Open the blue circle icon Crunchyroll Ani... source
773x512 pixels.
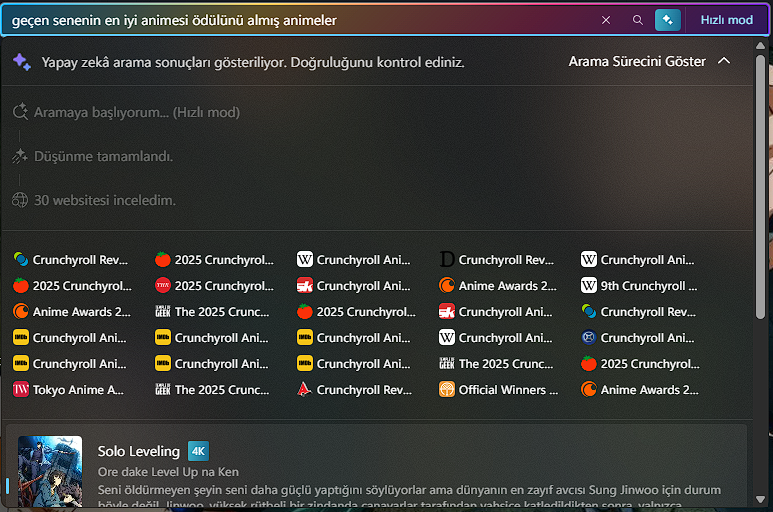pos(637,338)
